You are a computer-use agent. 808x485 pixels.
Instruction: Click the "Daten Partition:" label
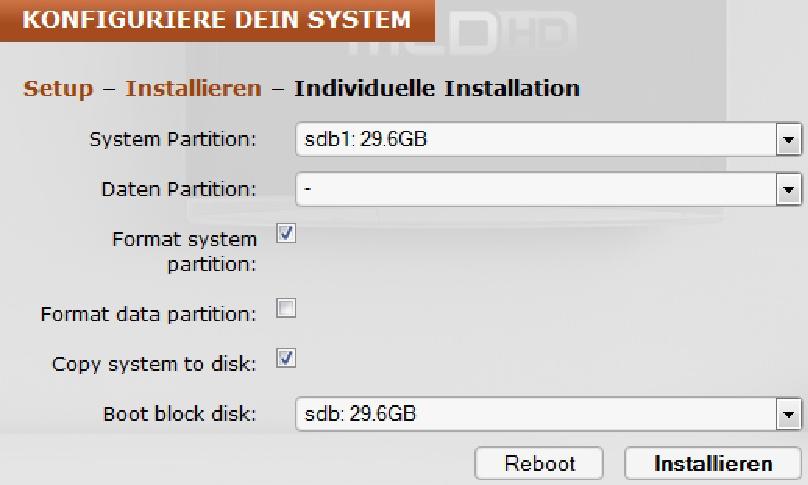(x=179, y=189)
